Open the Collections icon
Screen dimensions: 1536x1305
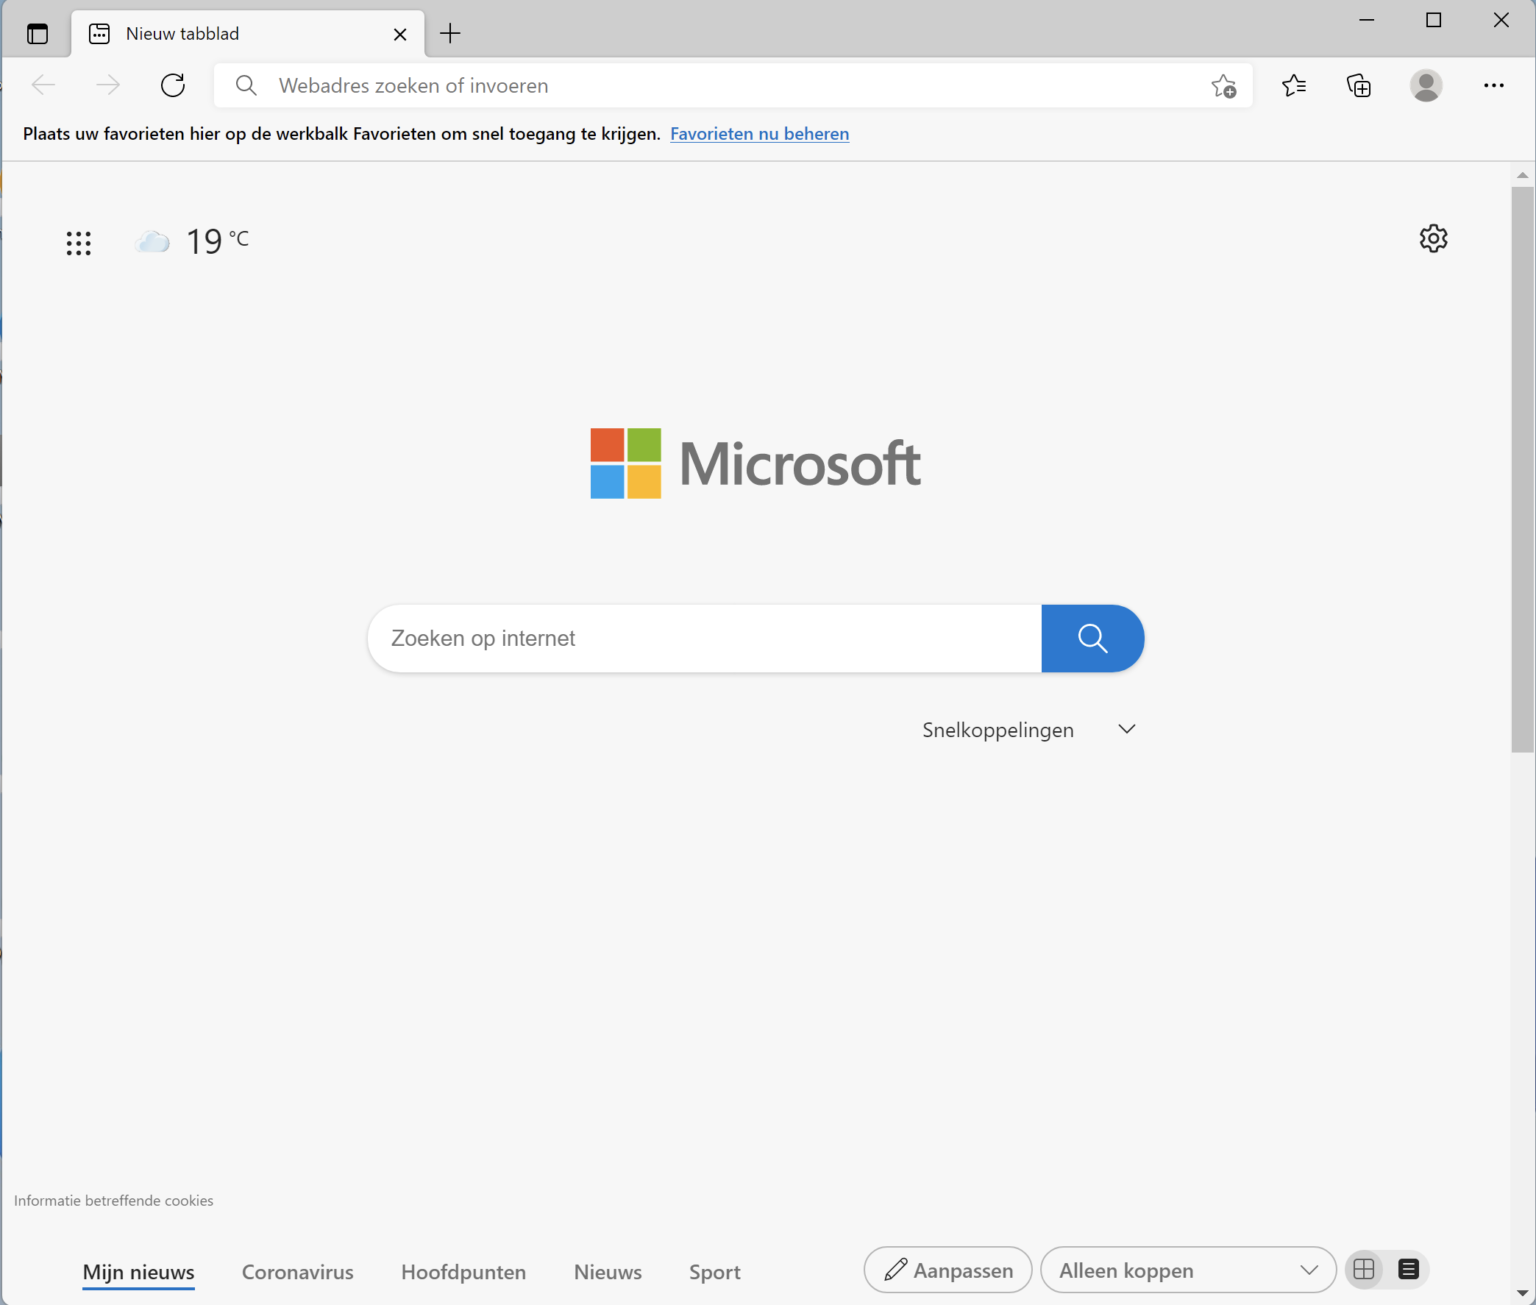1359,85
